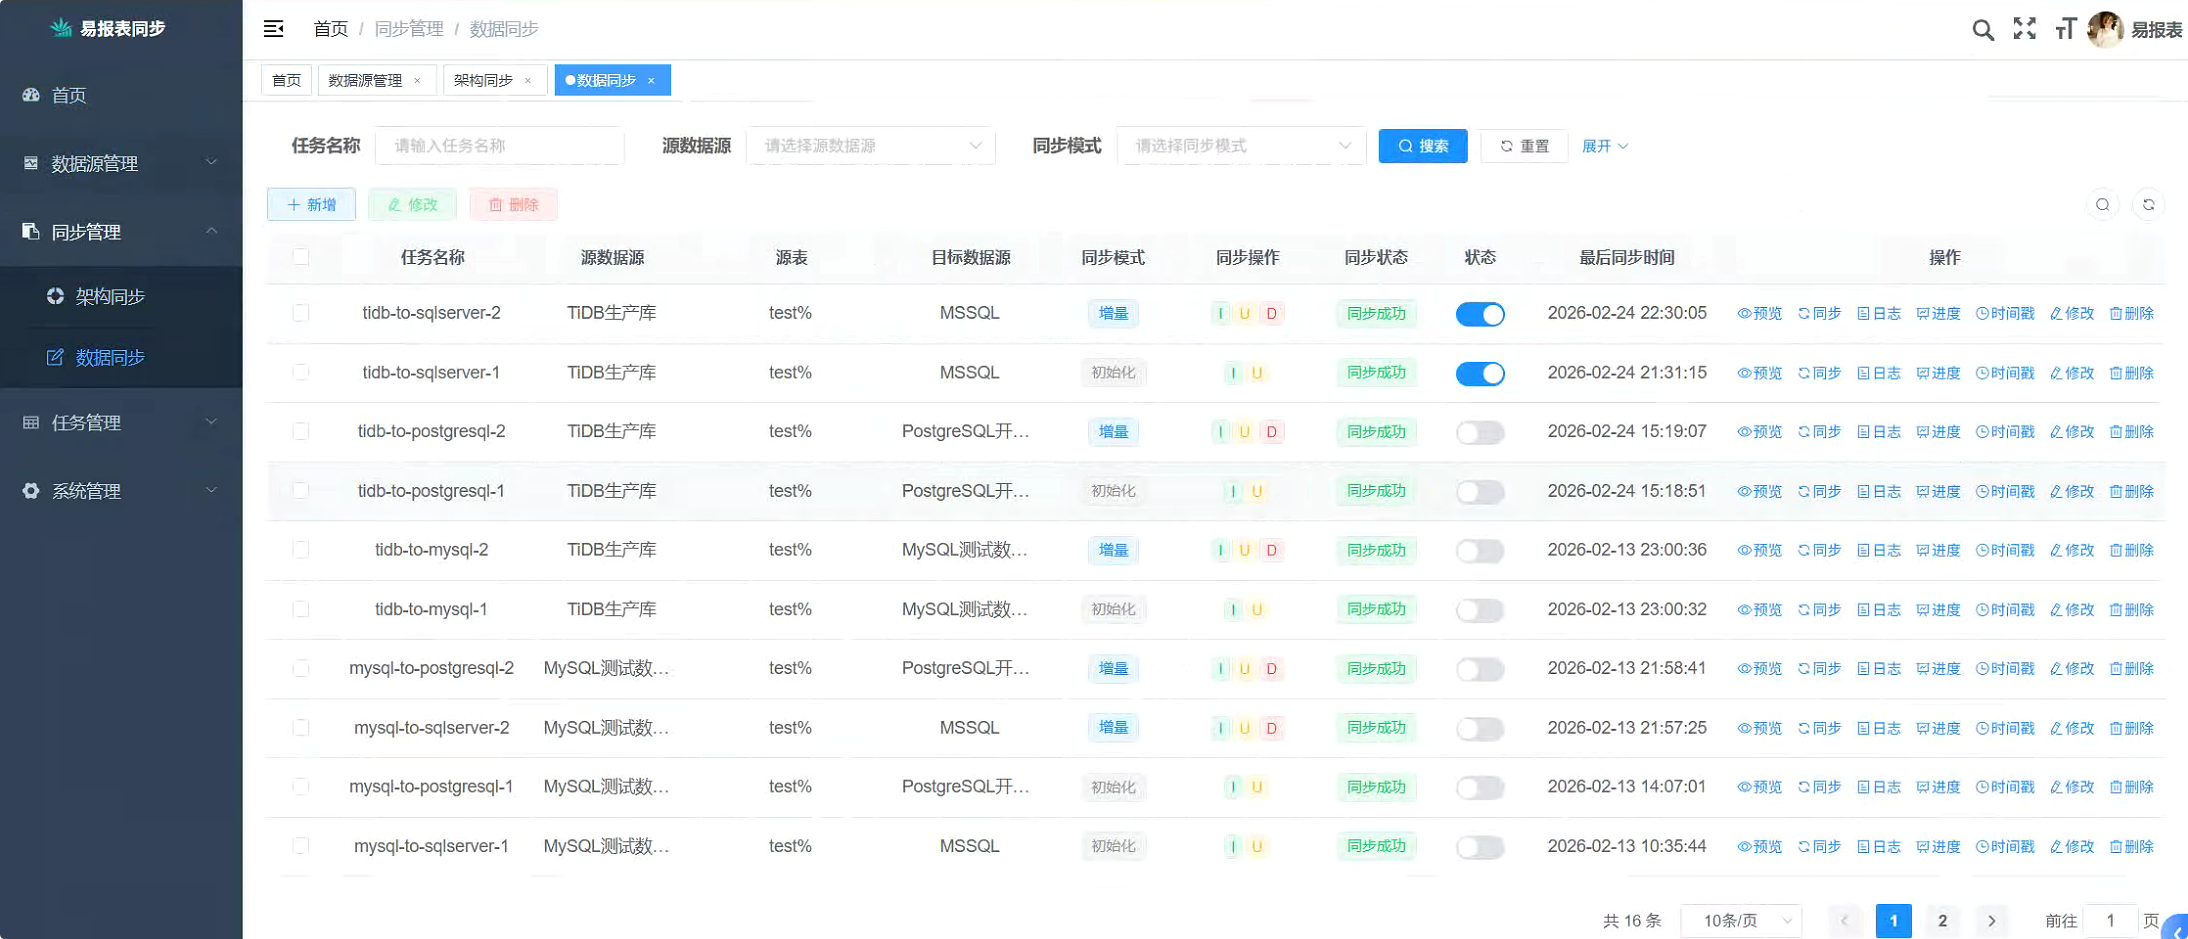Open global search via the magnifier icon
2188x939 pixels.
pos(1983,30)
